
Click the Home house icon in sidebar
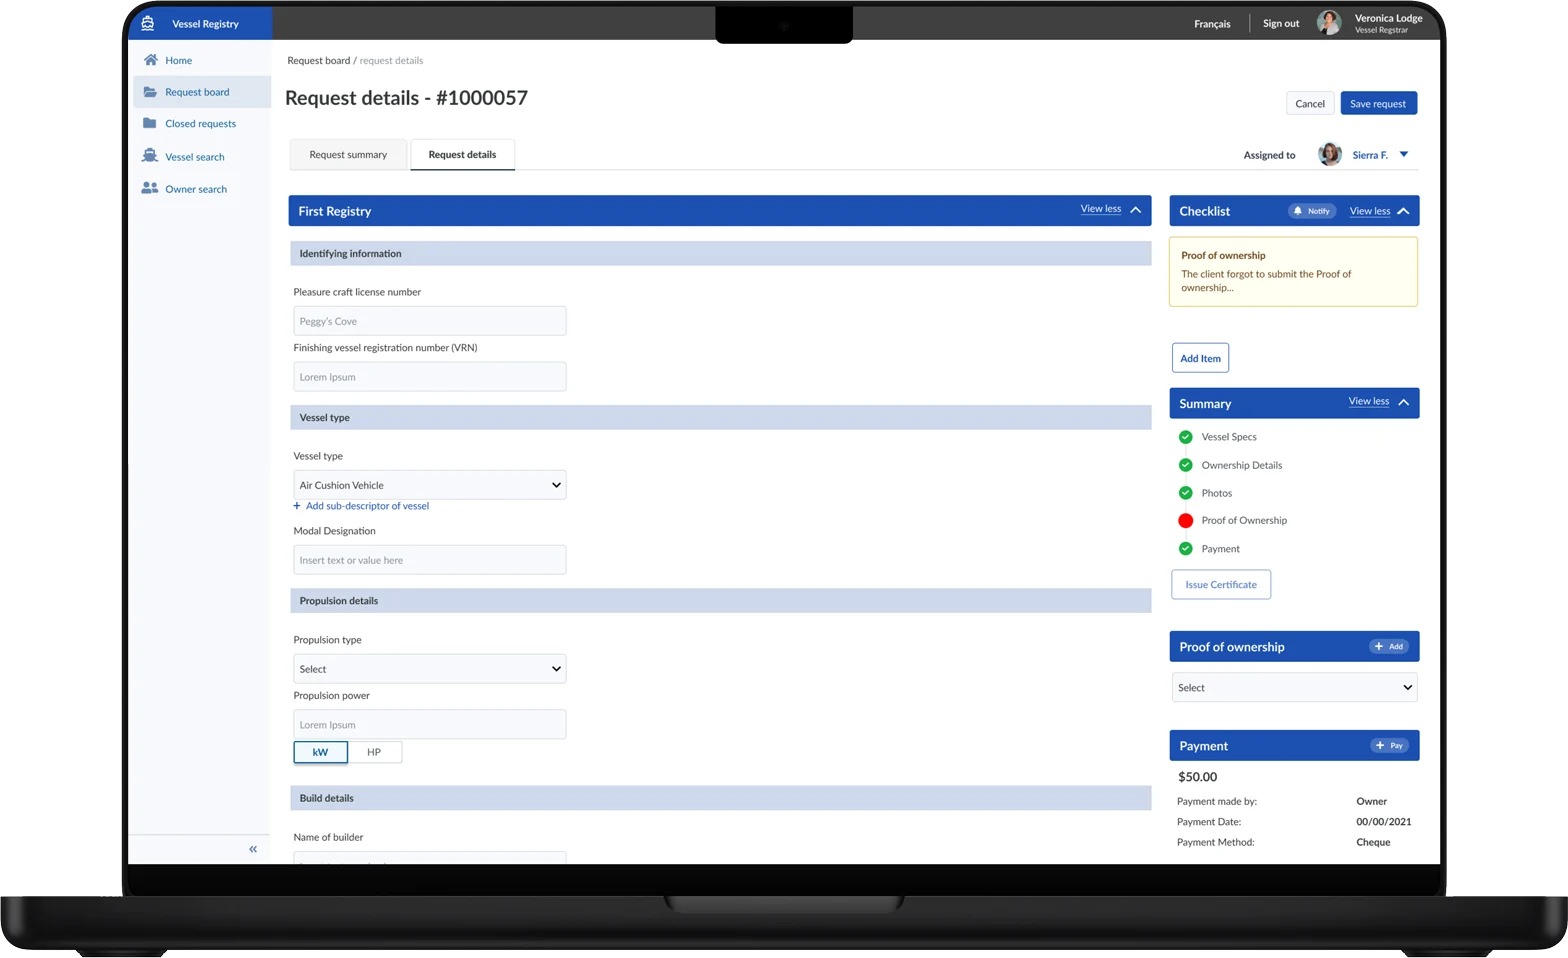[151, 60]
